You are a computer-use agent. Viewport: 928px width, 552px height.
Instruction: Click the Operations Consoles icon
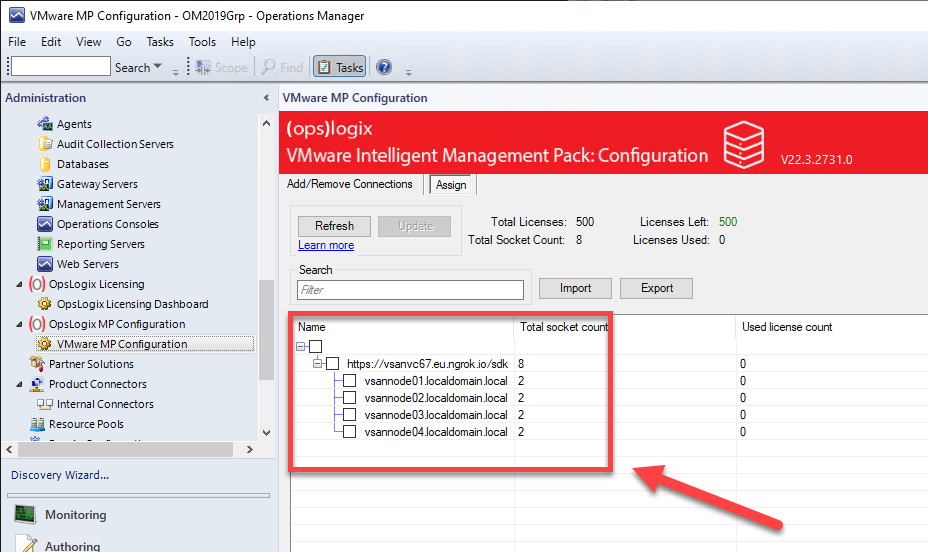coord(45,224)
